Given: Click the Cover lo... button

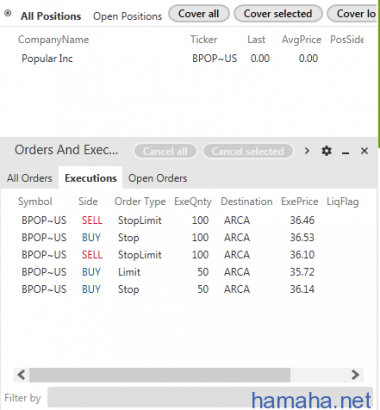Looking at the screenshot, I should [x=353, y=14].
